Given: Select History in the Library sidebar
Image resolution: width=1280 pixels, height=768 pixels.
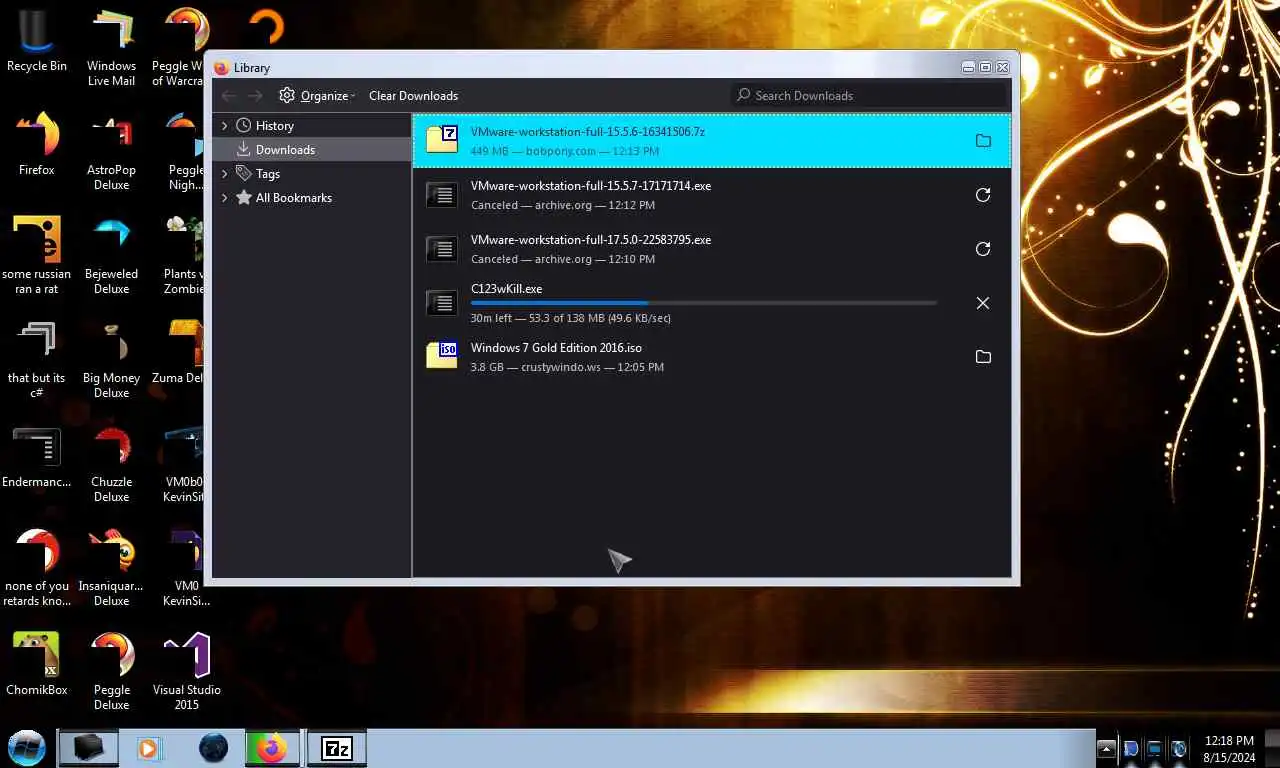Looking at the screenshot, I should 274,126.
